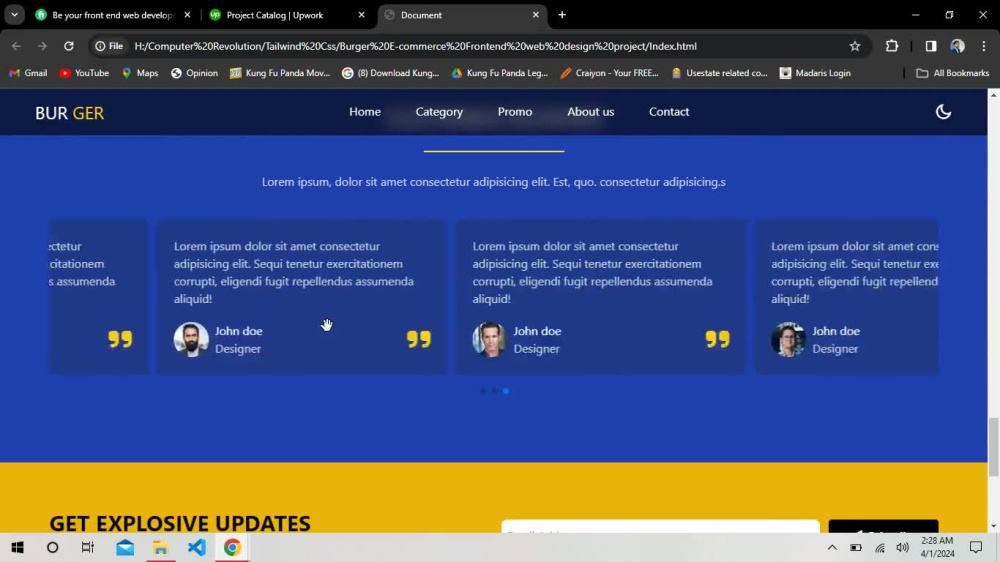
Task: Click the BUR GER site logo
Action: click(70, 113)
